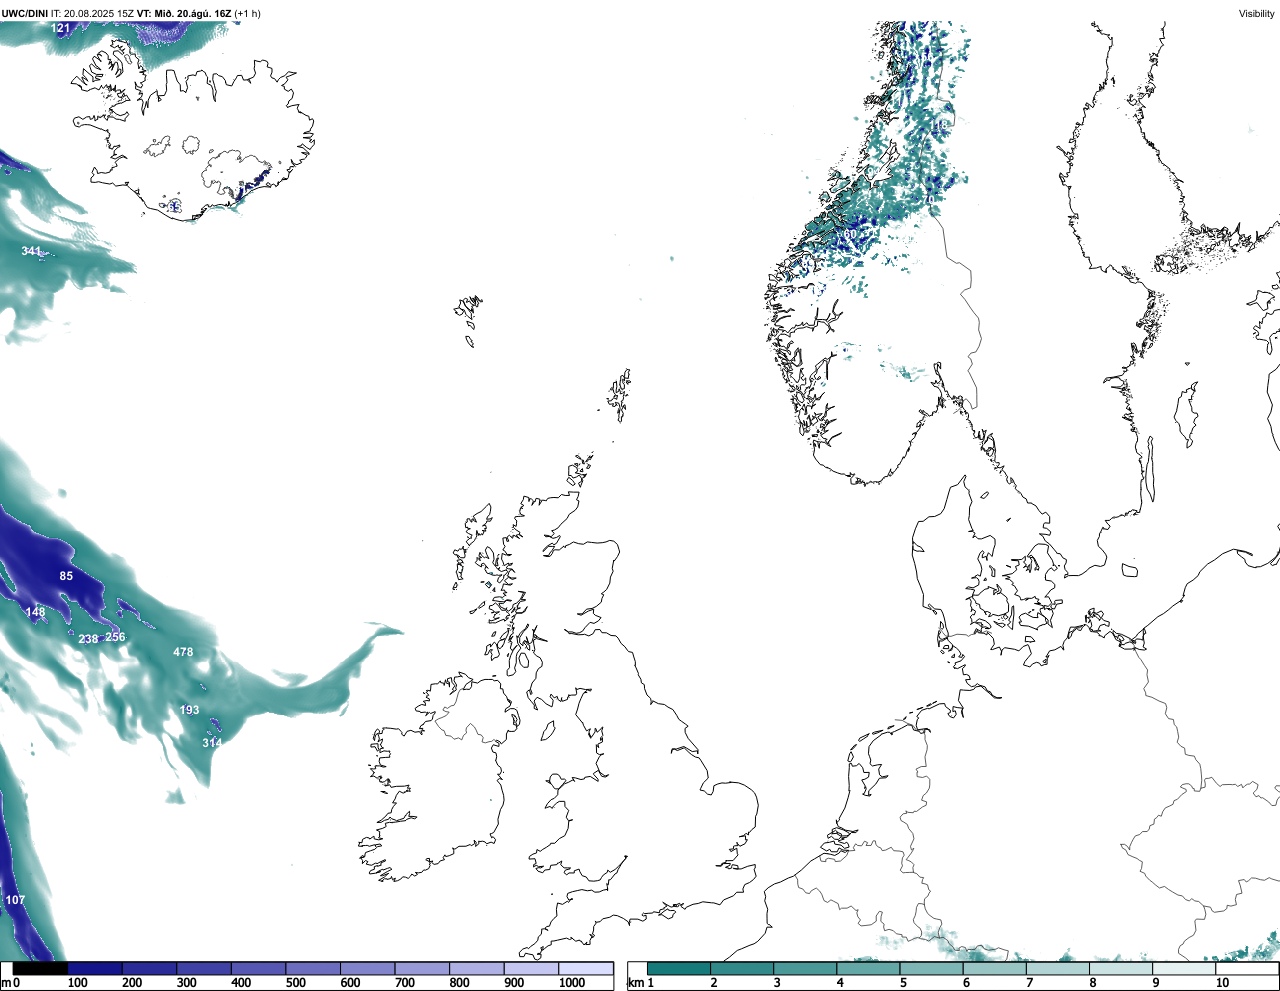Click the '121' visibility value north of Iceland
Image resolution: width=1280 pixels, height=991 pixels.
[61, 28]
